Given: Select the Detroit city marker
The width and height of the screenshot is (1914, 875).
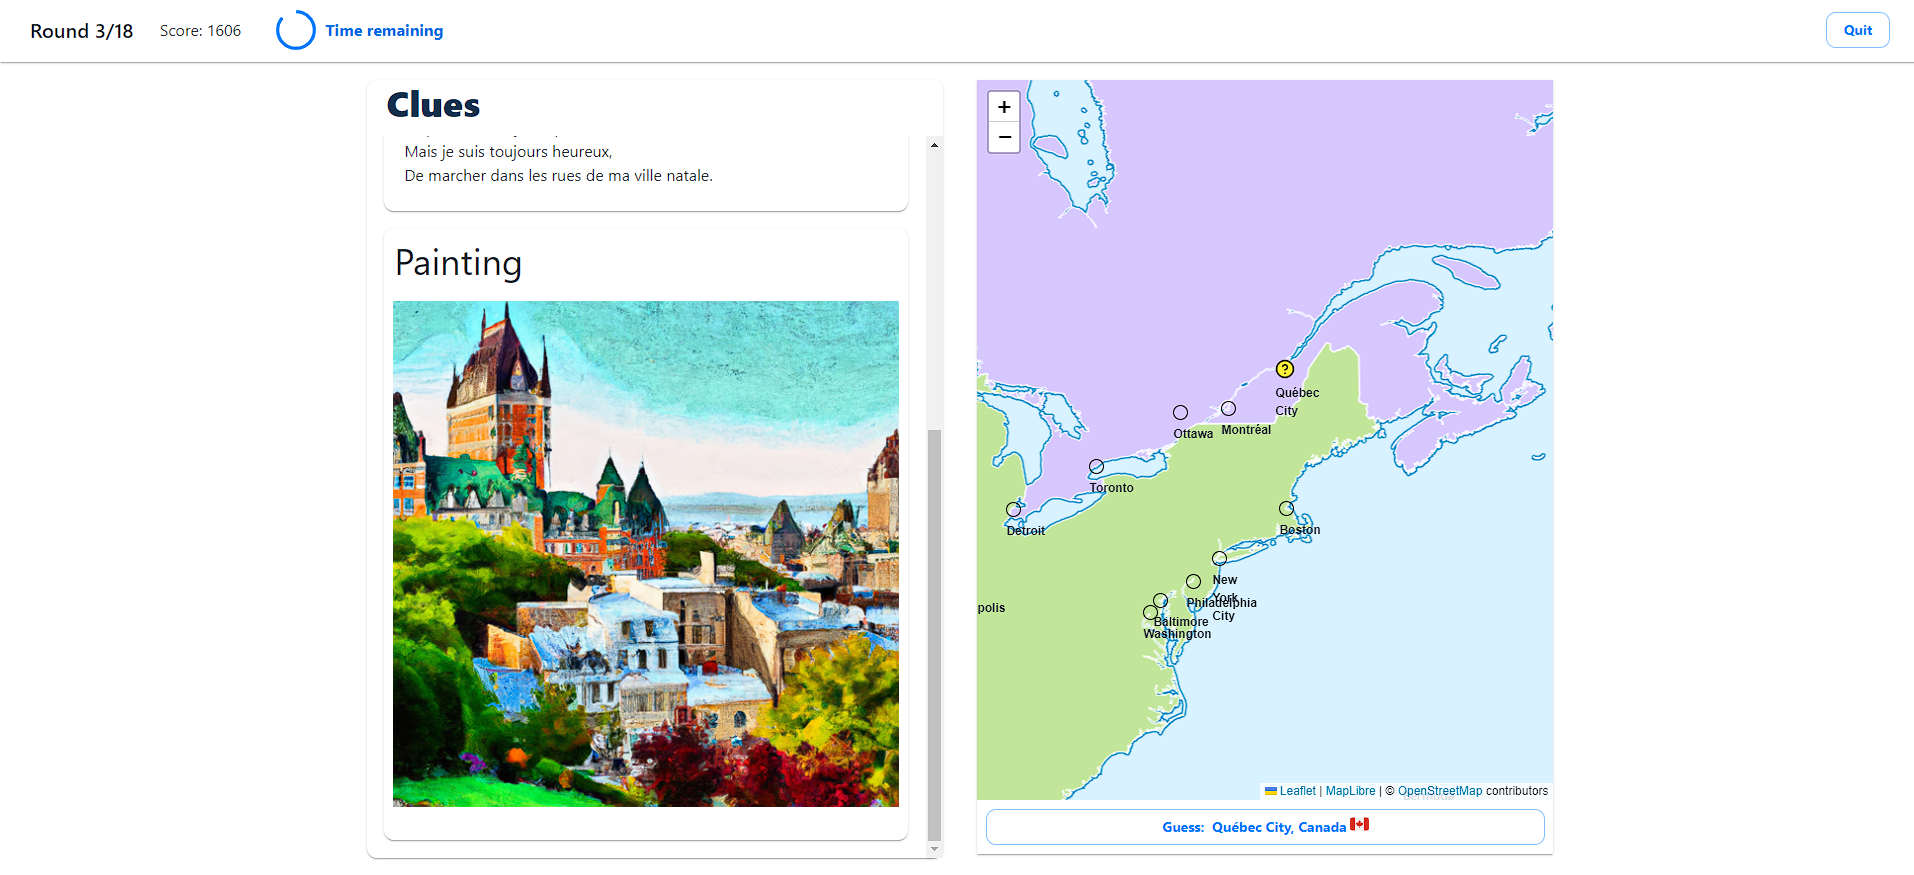Looking at the screenshot, I should point(1013,509).
